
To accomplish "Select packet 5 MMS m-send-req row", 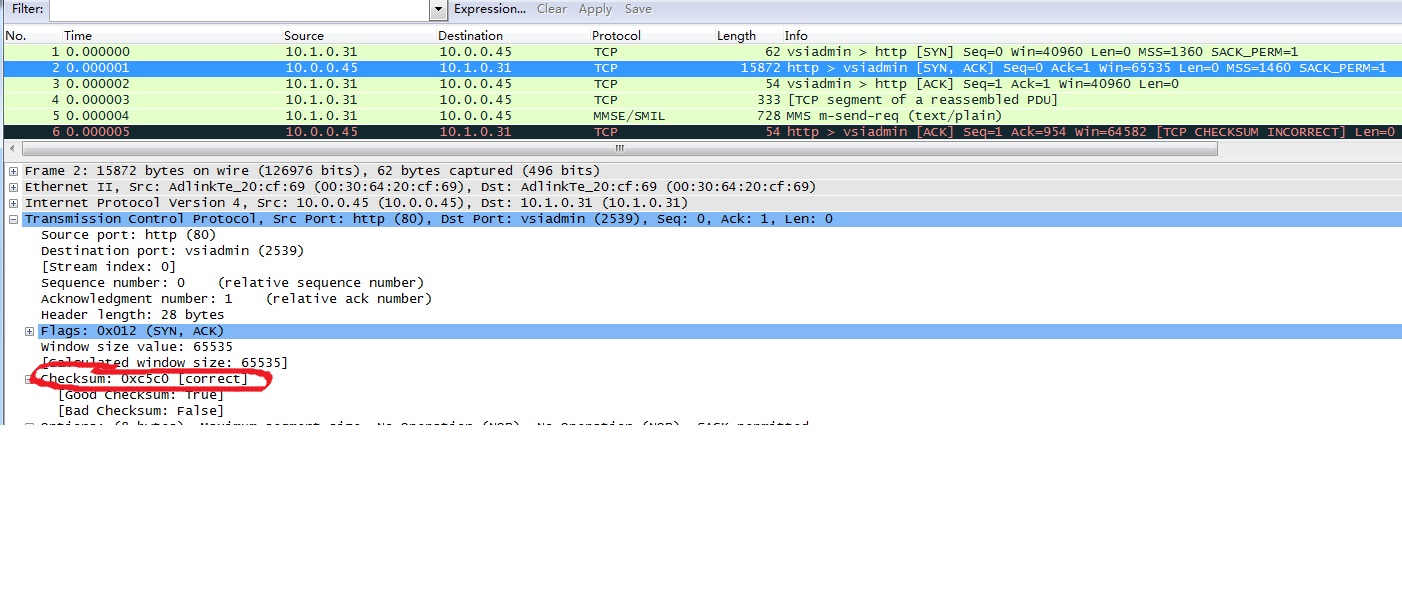I will click(x=703, y=116).
